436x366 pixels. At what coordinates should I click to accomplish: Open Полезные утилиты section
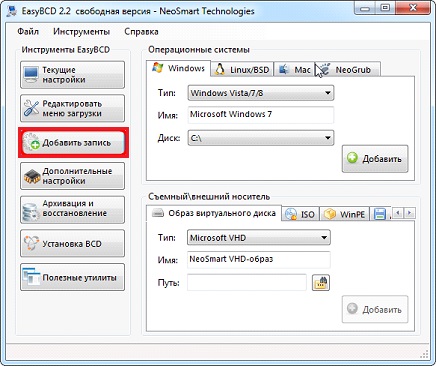[72, 277]
